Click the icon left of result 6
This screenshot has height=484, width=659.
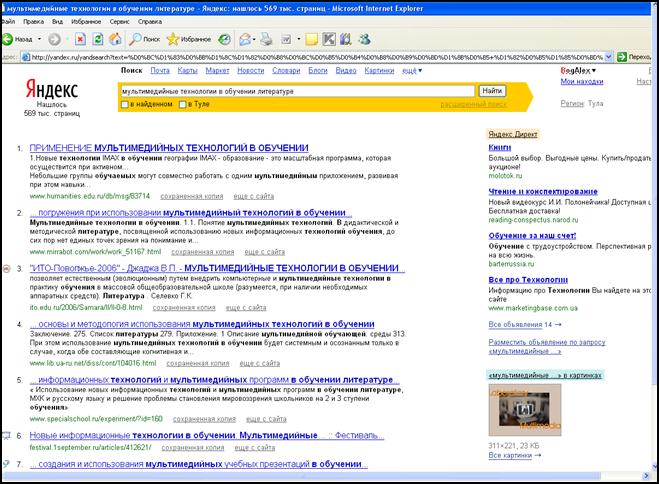6,436
